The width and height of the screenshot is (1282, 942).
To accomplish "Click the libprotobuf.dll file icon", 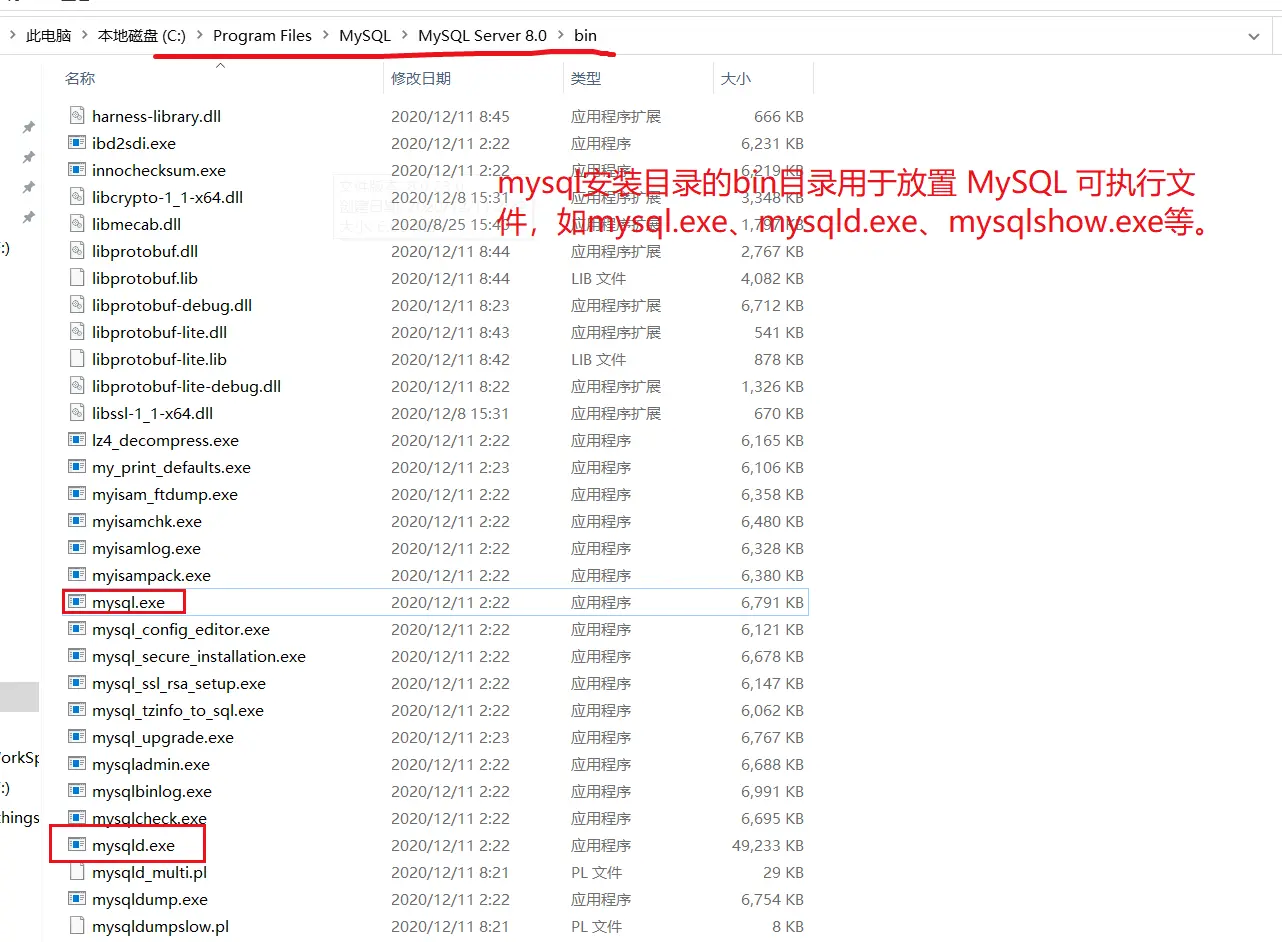I will [x=76, y=251].
